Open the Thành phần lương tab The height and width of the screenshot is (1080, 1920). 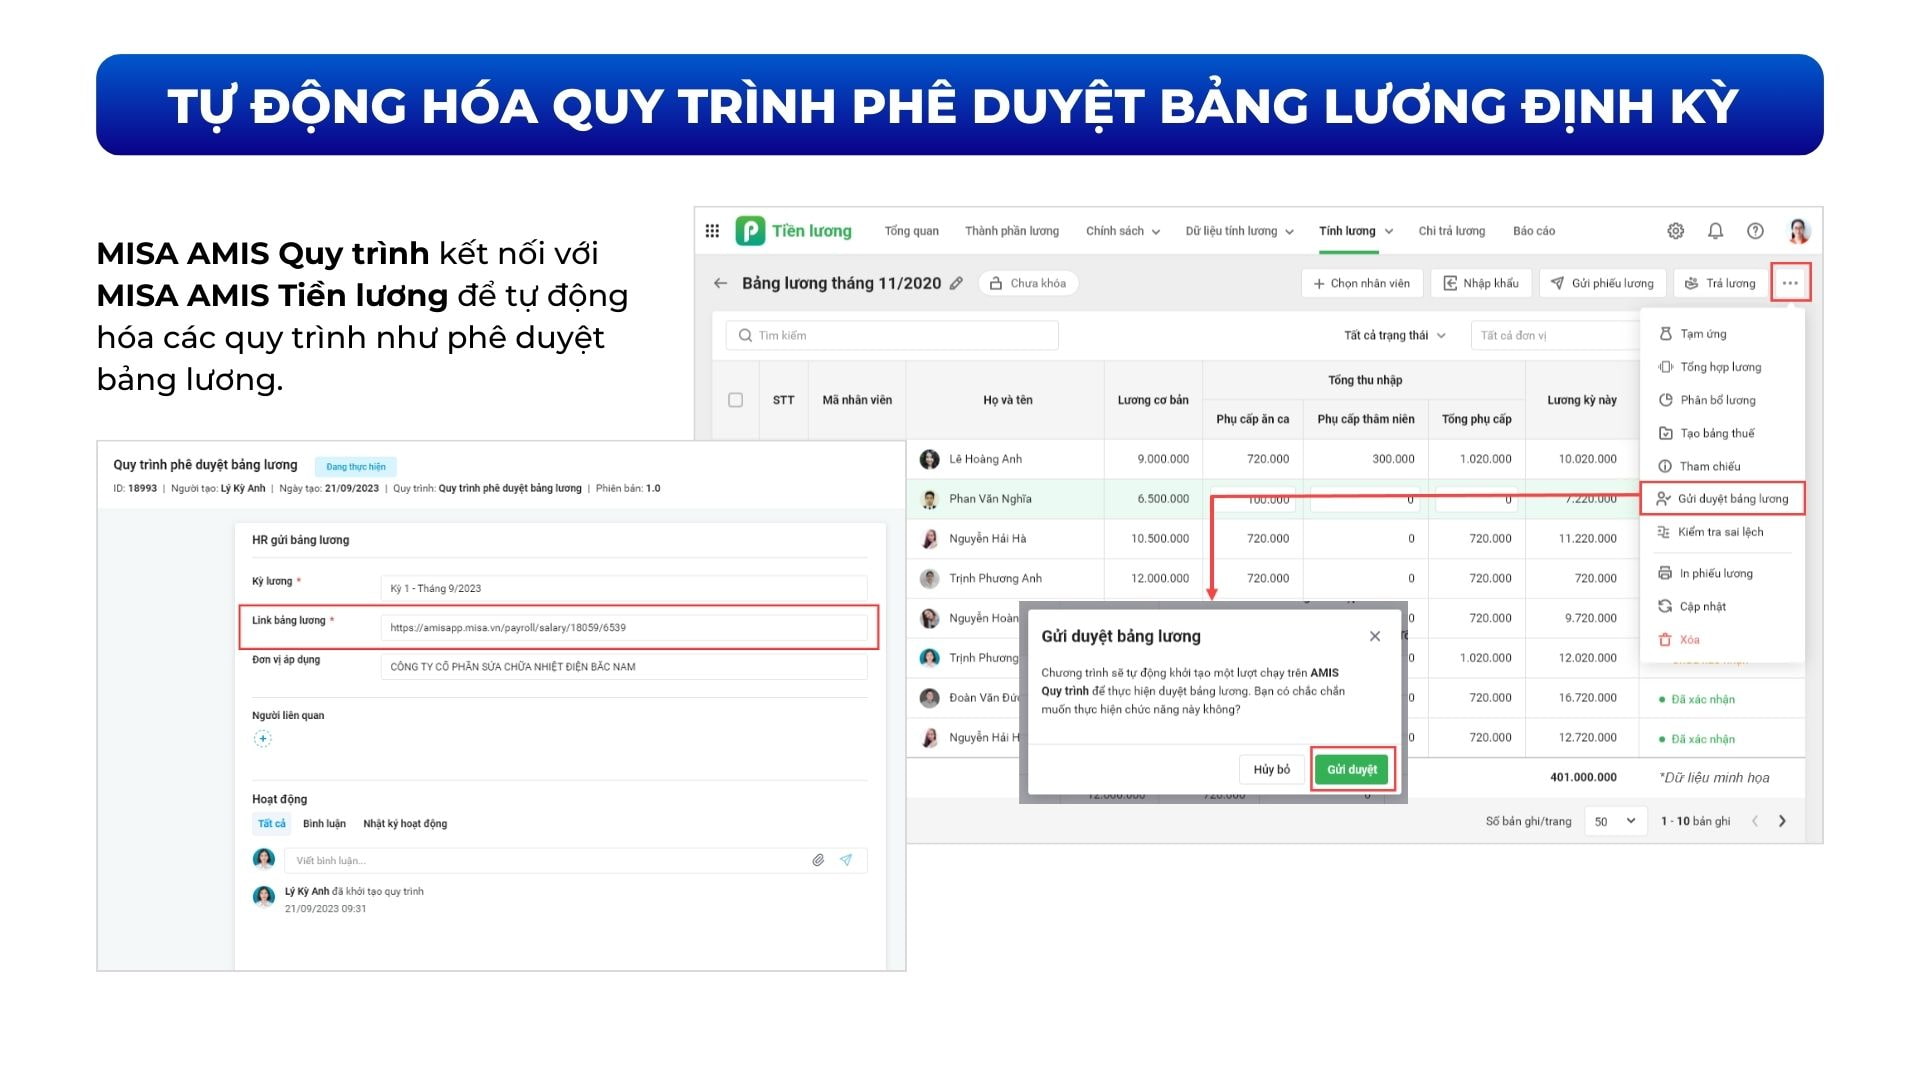[1012, 231]
